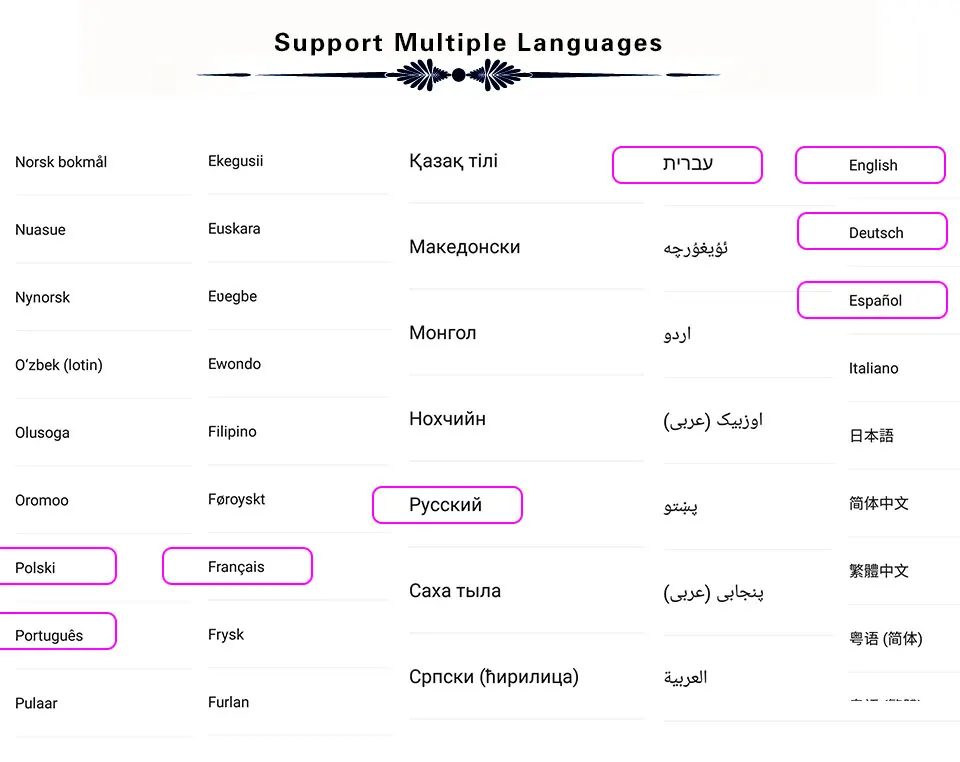960x762 pixels.
Task: Choose Монгол as the language
Action: tap(442, 333)
